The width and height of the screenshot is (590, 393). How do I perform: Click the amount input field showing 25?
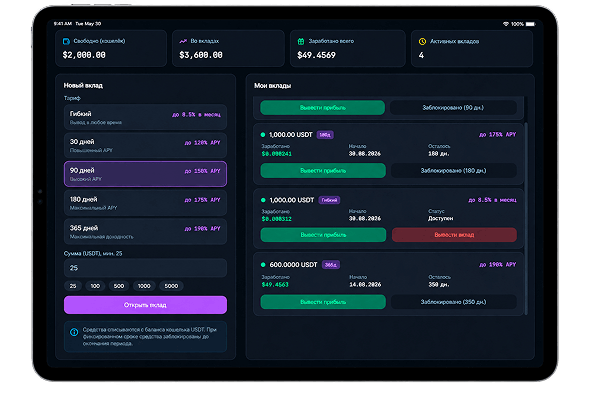tap(145, 268)
